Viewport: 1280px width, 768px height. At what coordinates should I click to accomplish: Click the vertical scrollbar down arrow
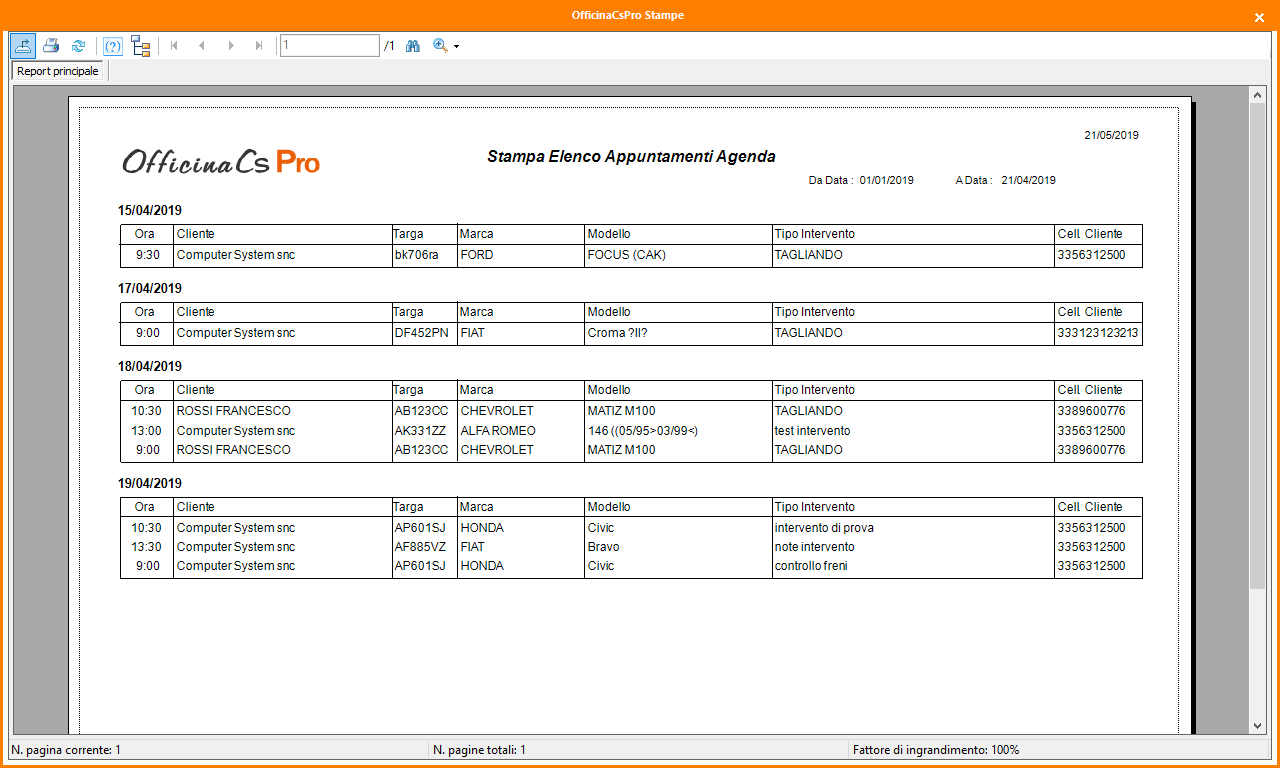click(x=1259, y=726)
